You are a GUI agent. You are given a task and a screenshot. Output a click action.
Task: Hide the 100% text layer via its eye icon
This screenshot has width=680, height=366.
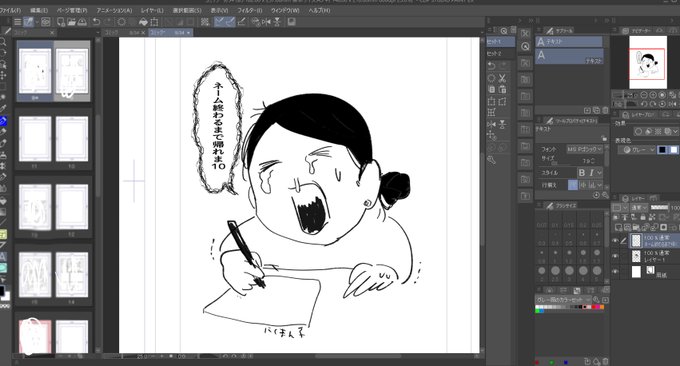point(615,241)
